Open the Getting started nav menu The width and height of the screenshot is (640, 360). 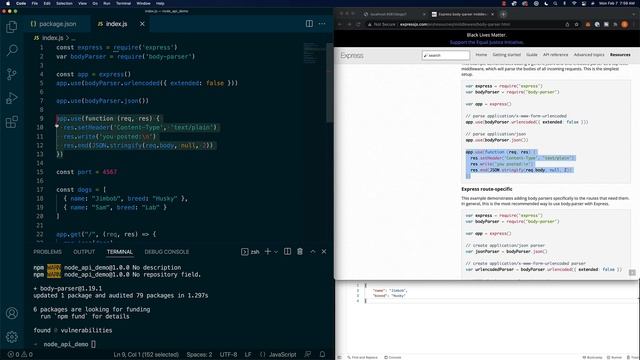coord(507,55)
